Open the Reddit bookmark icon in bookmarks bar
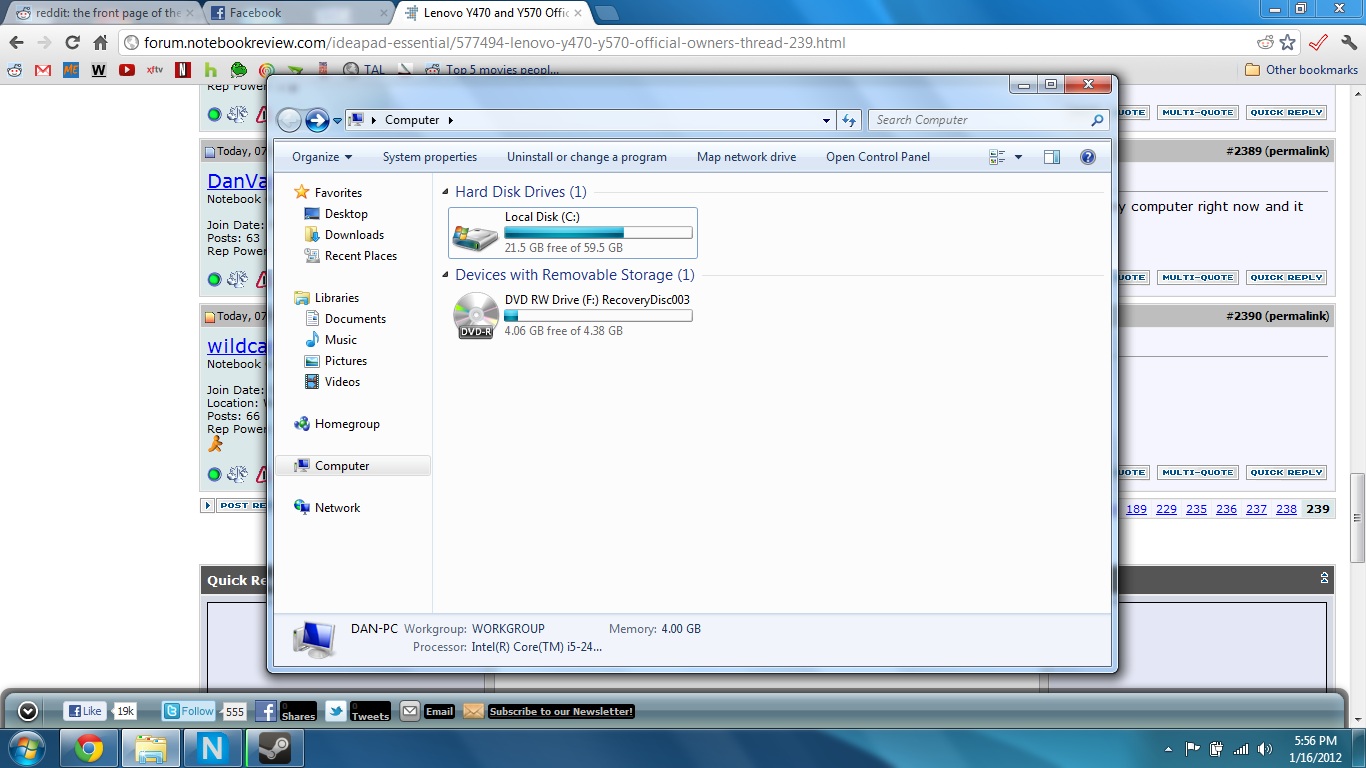 [x=15, y=70]
